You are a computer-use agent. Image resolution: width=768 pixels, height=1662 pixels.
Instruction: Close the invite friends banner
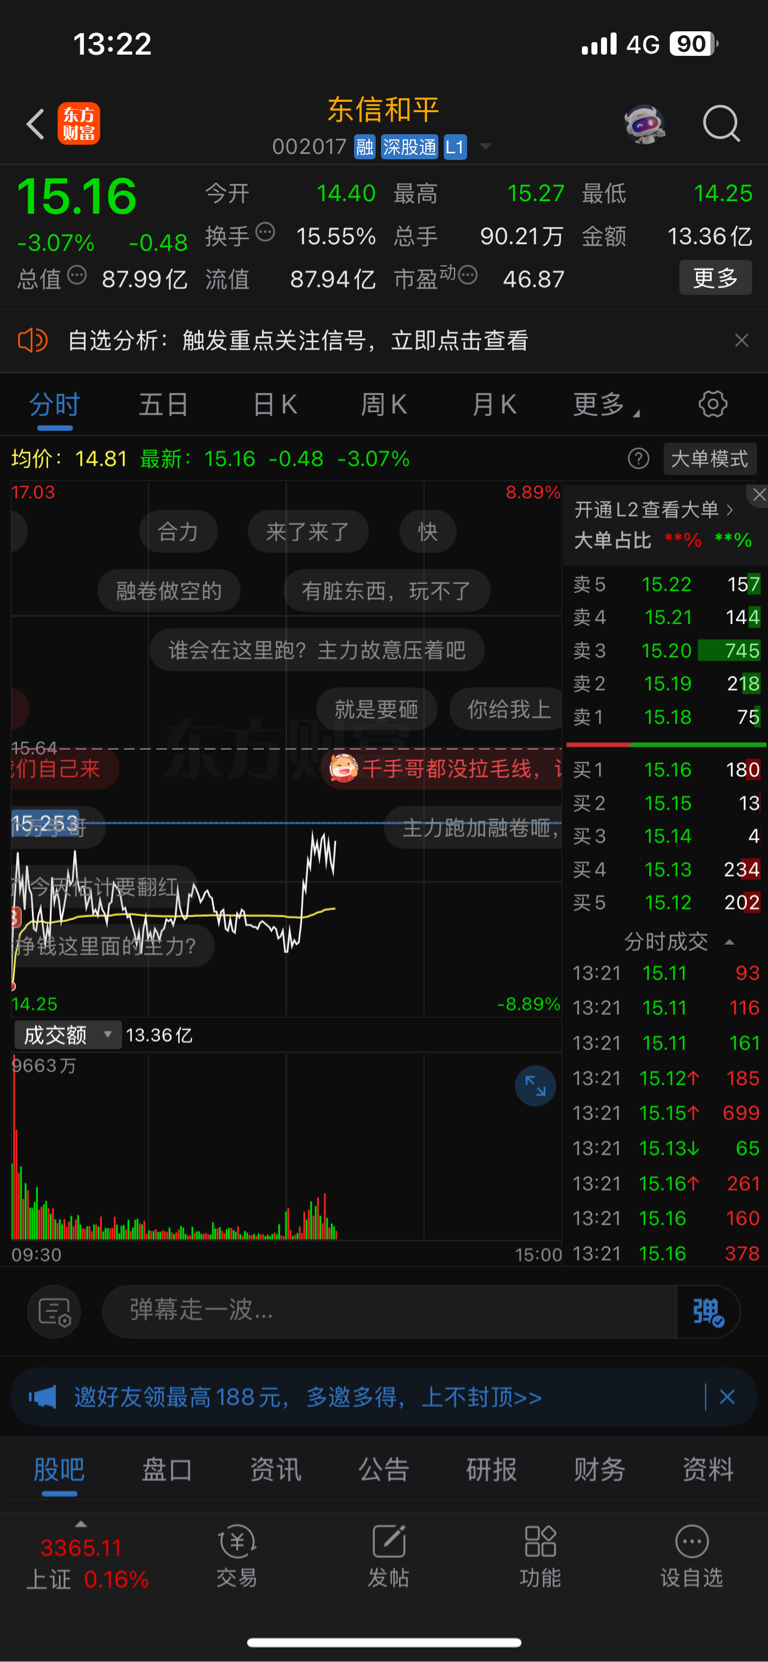click(x=728, y=1397)
